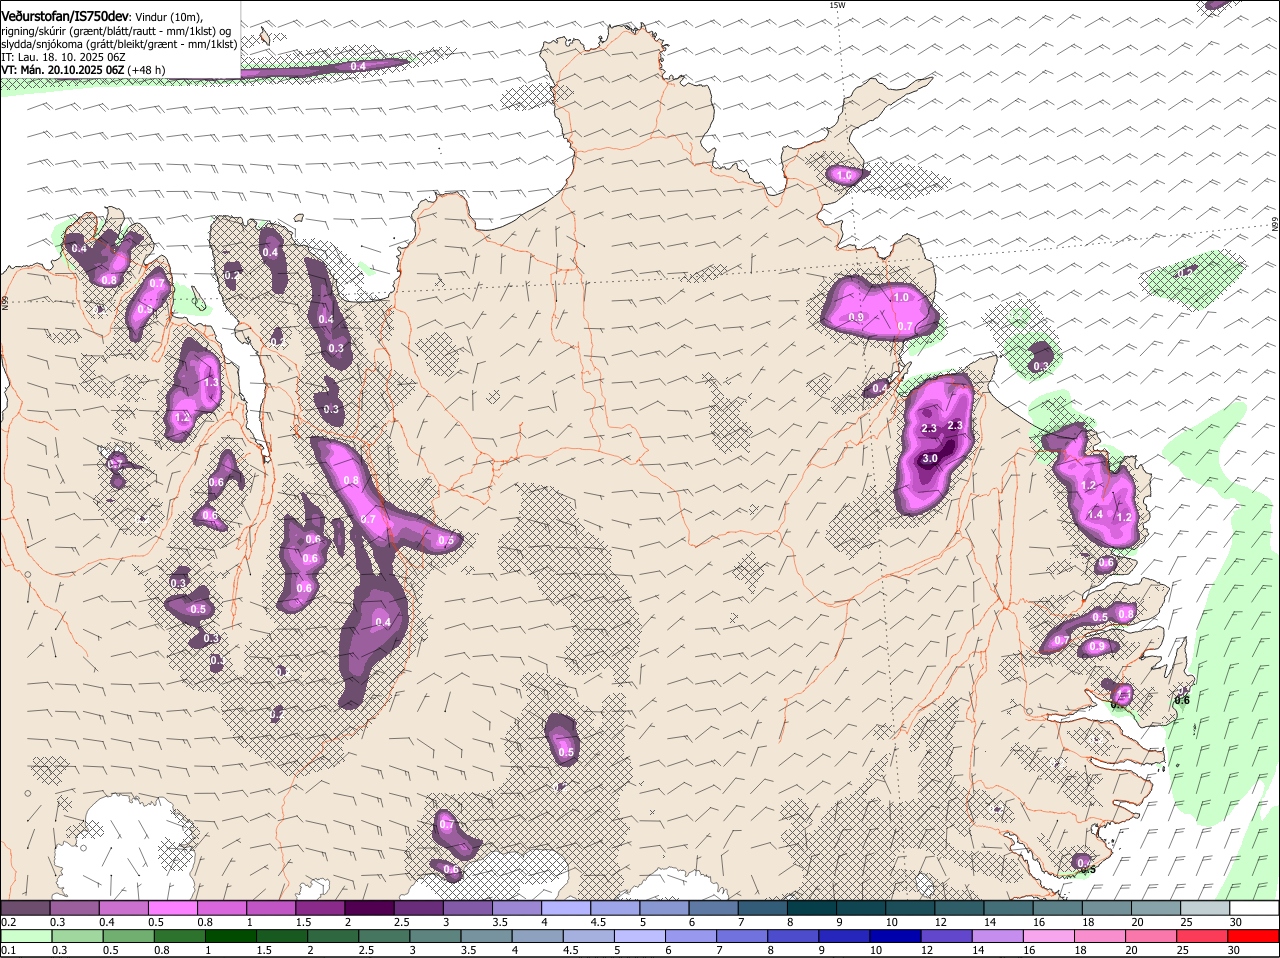This screenshot has width=1280, height=958.
Task: Click the 15W longitude label
Action: pos(837,5)
